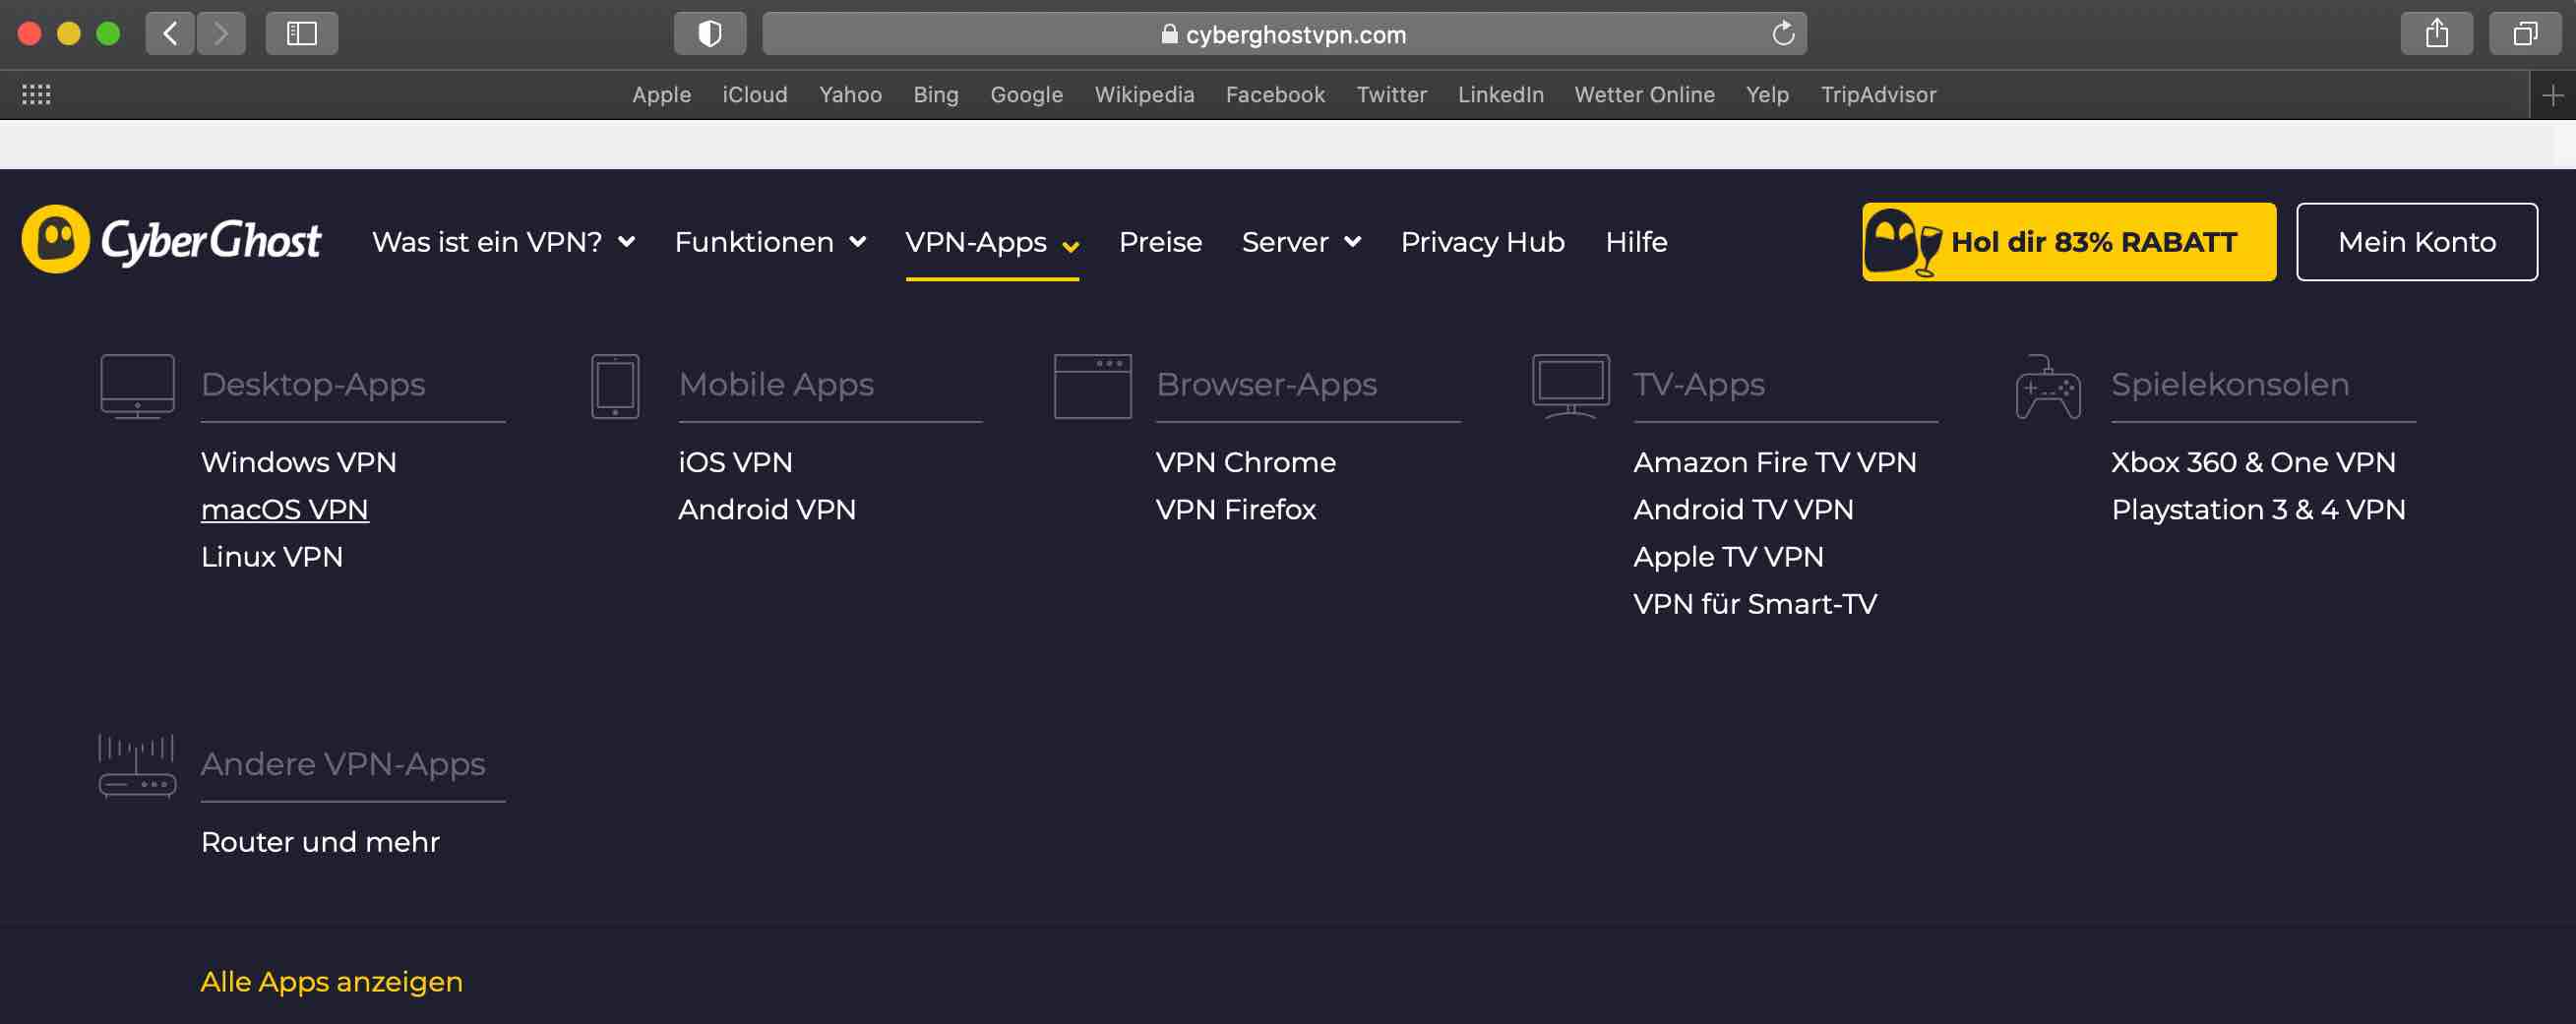Click the Desktop-Apps heading
The height and width of the screenshot is (1024, 2576).
pos(313,384)
